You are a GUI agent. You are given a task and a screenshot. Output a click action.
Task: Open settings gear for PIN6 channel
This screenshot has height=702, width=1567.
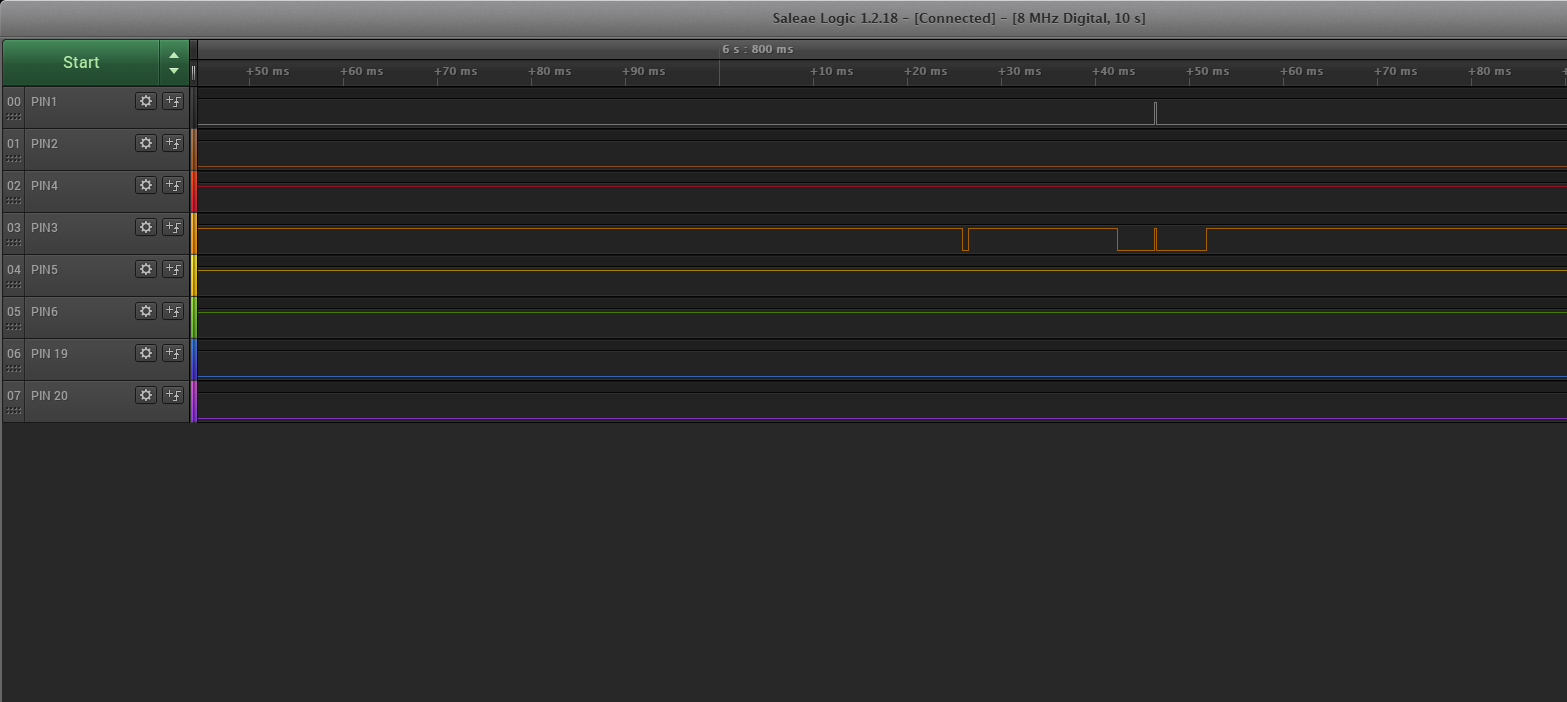point(146,311)
